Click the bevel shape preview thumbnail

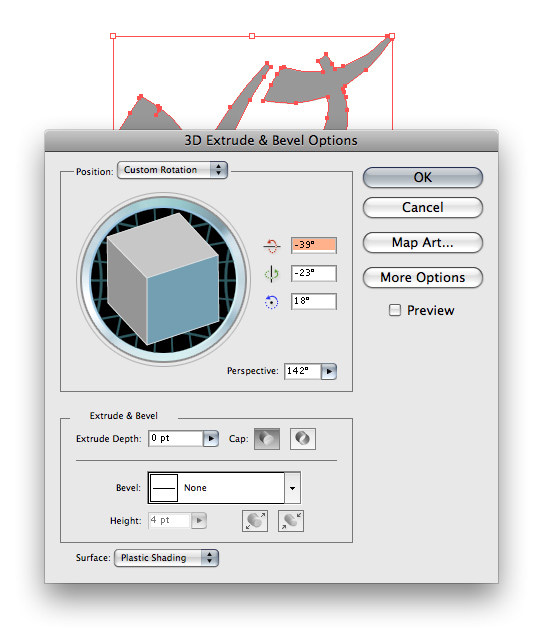pos(164,487)
